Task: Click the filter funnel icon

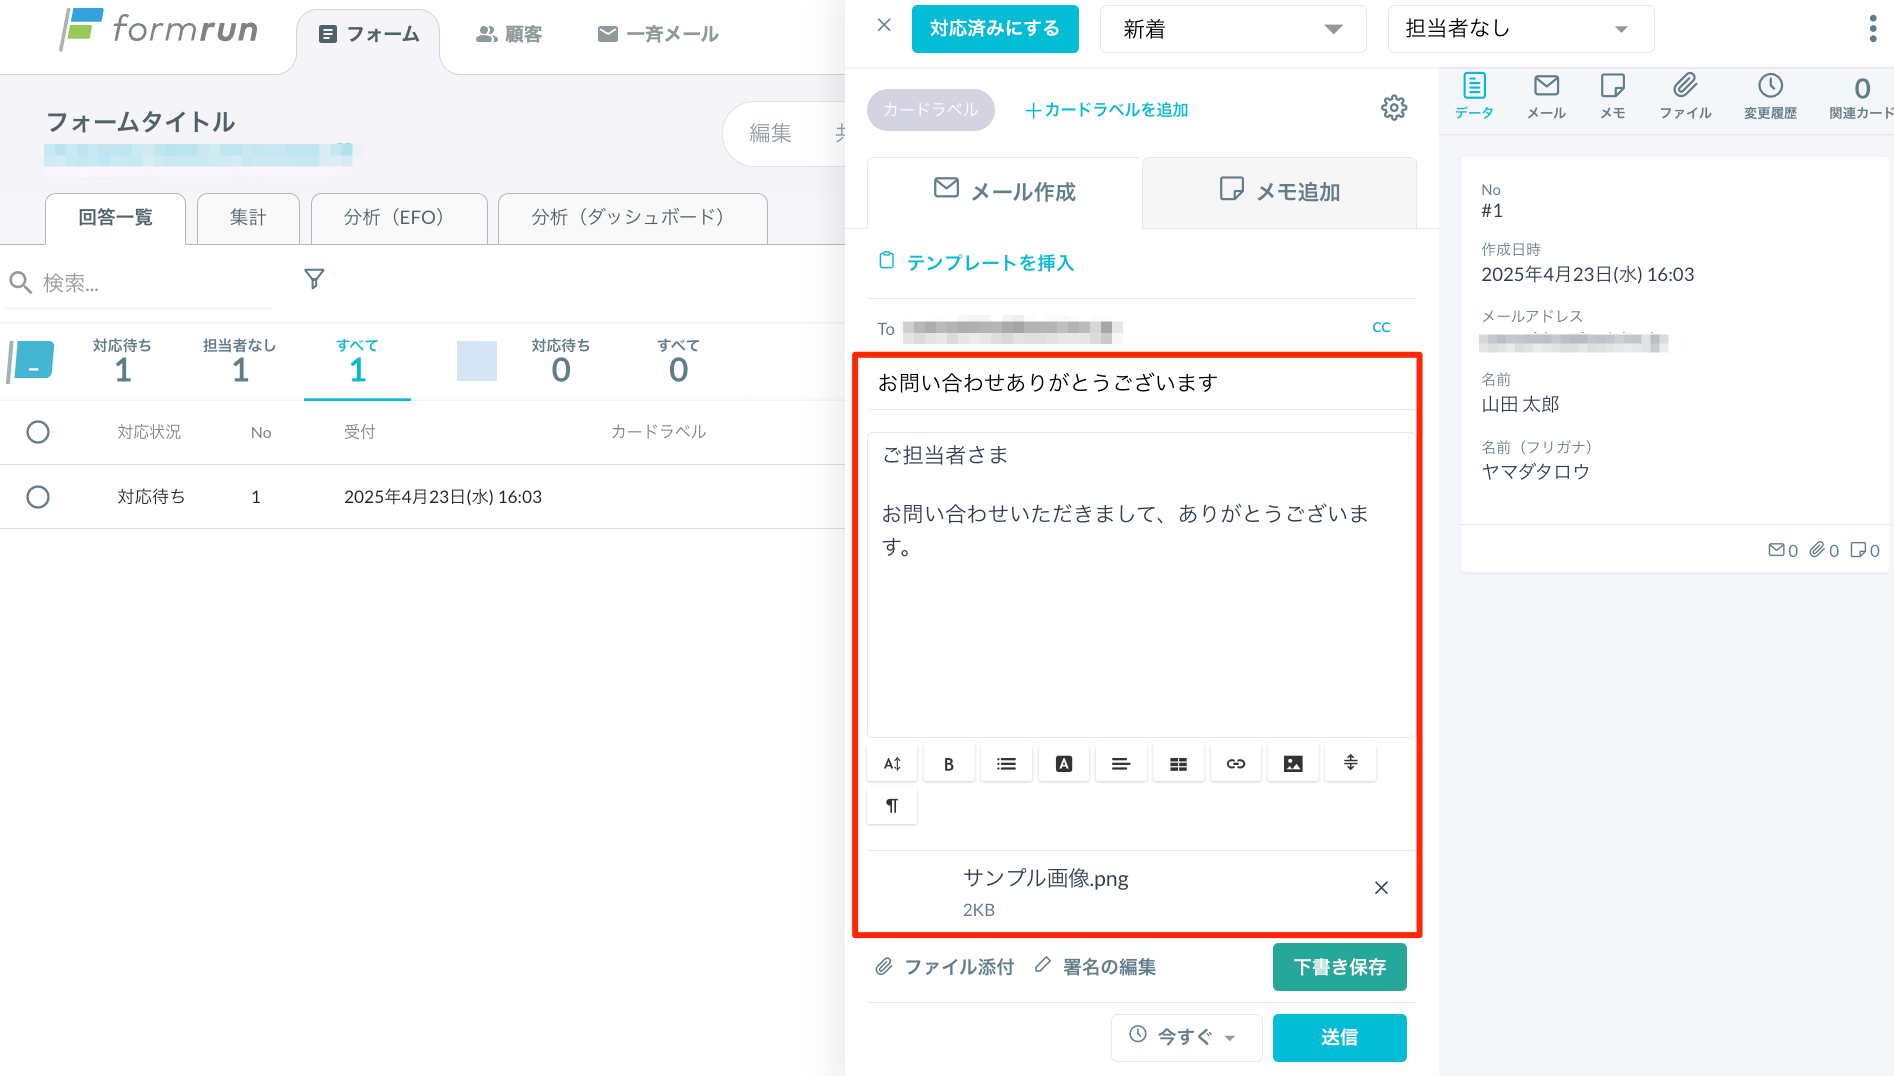Action: (314, 279)
